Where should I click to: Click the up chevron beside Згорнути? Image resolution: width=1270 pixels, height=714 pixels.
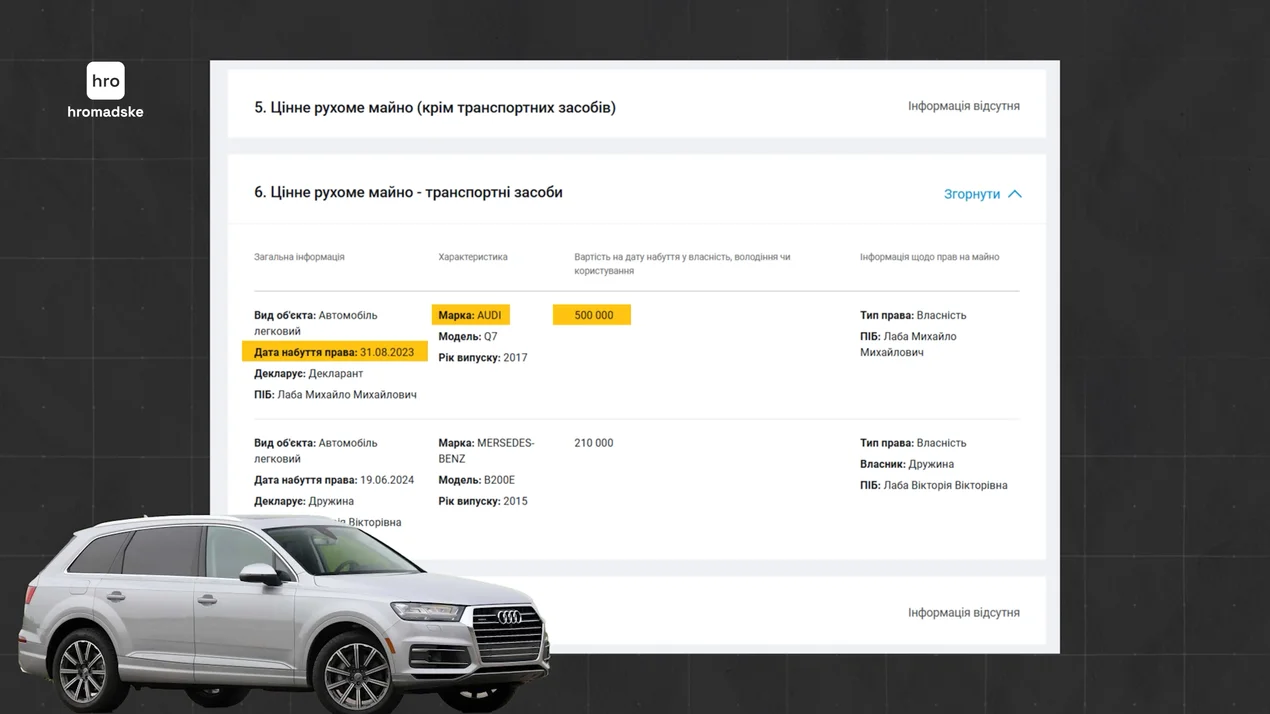[x=1015, y=194]
